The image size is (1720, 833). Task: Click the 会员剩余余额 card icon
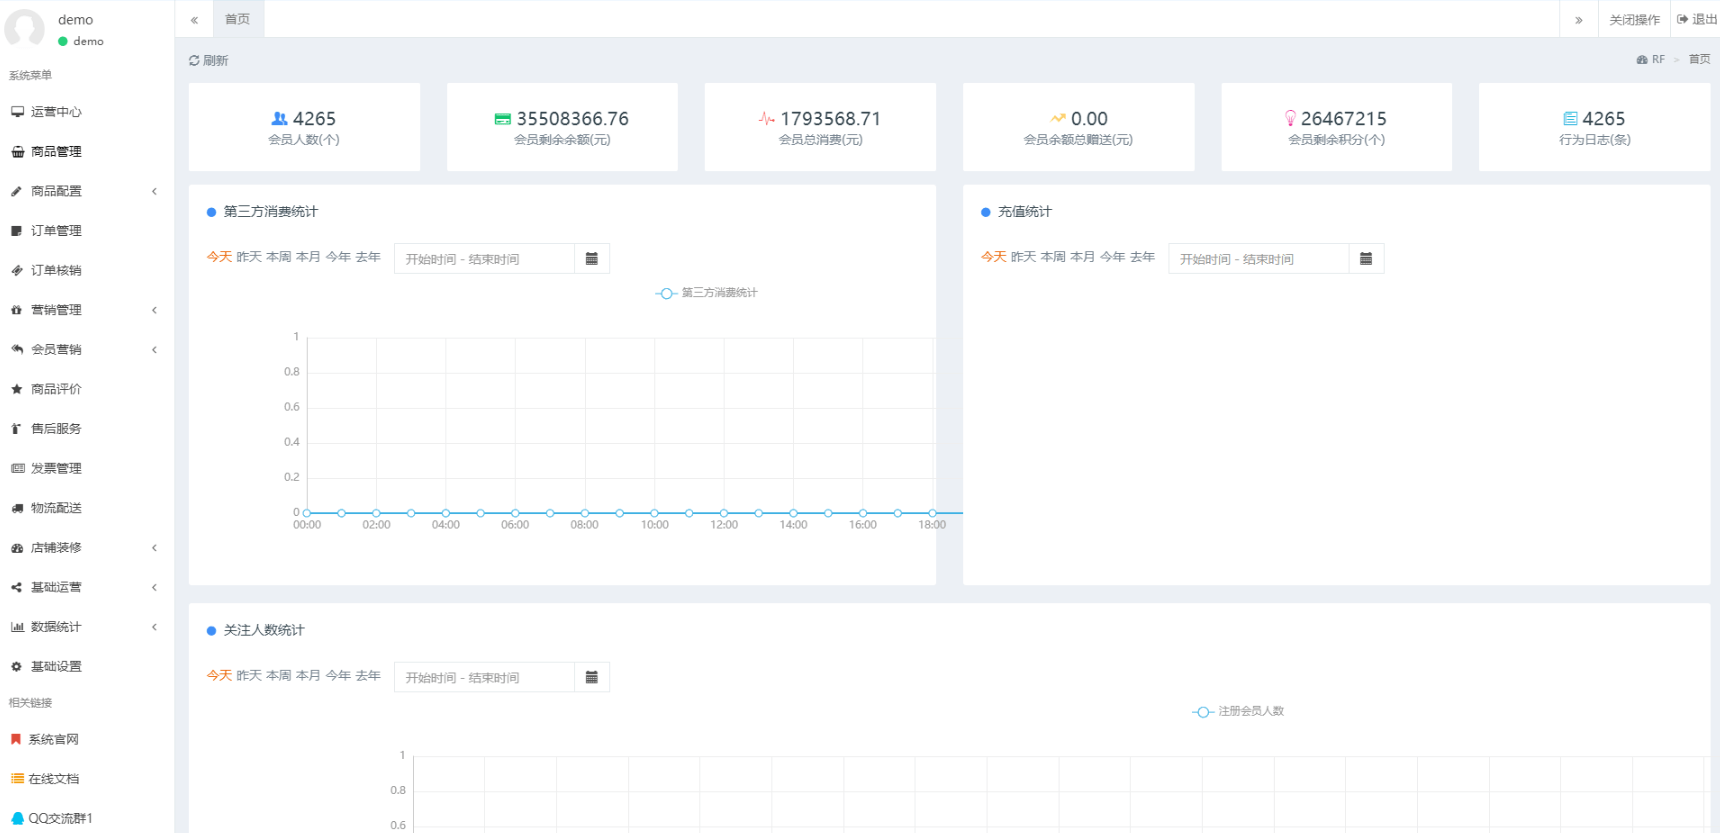coord(503,119)
